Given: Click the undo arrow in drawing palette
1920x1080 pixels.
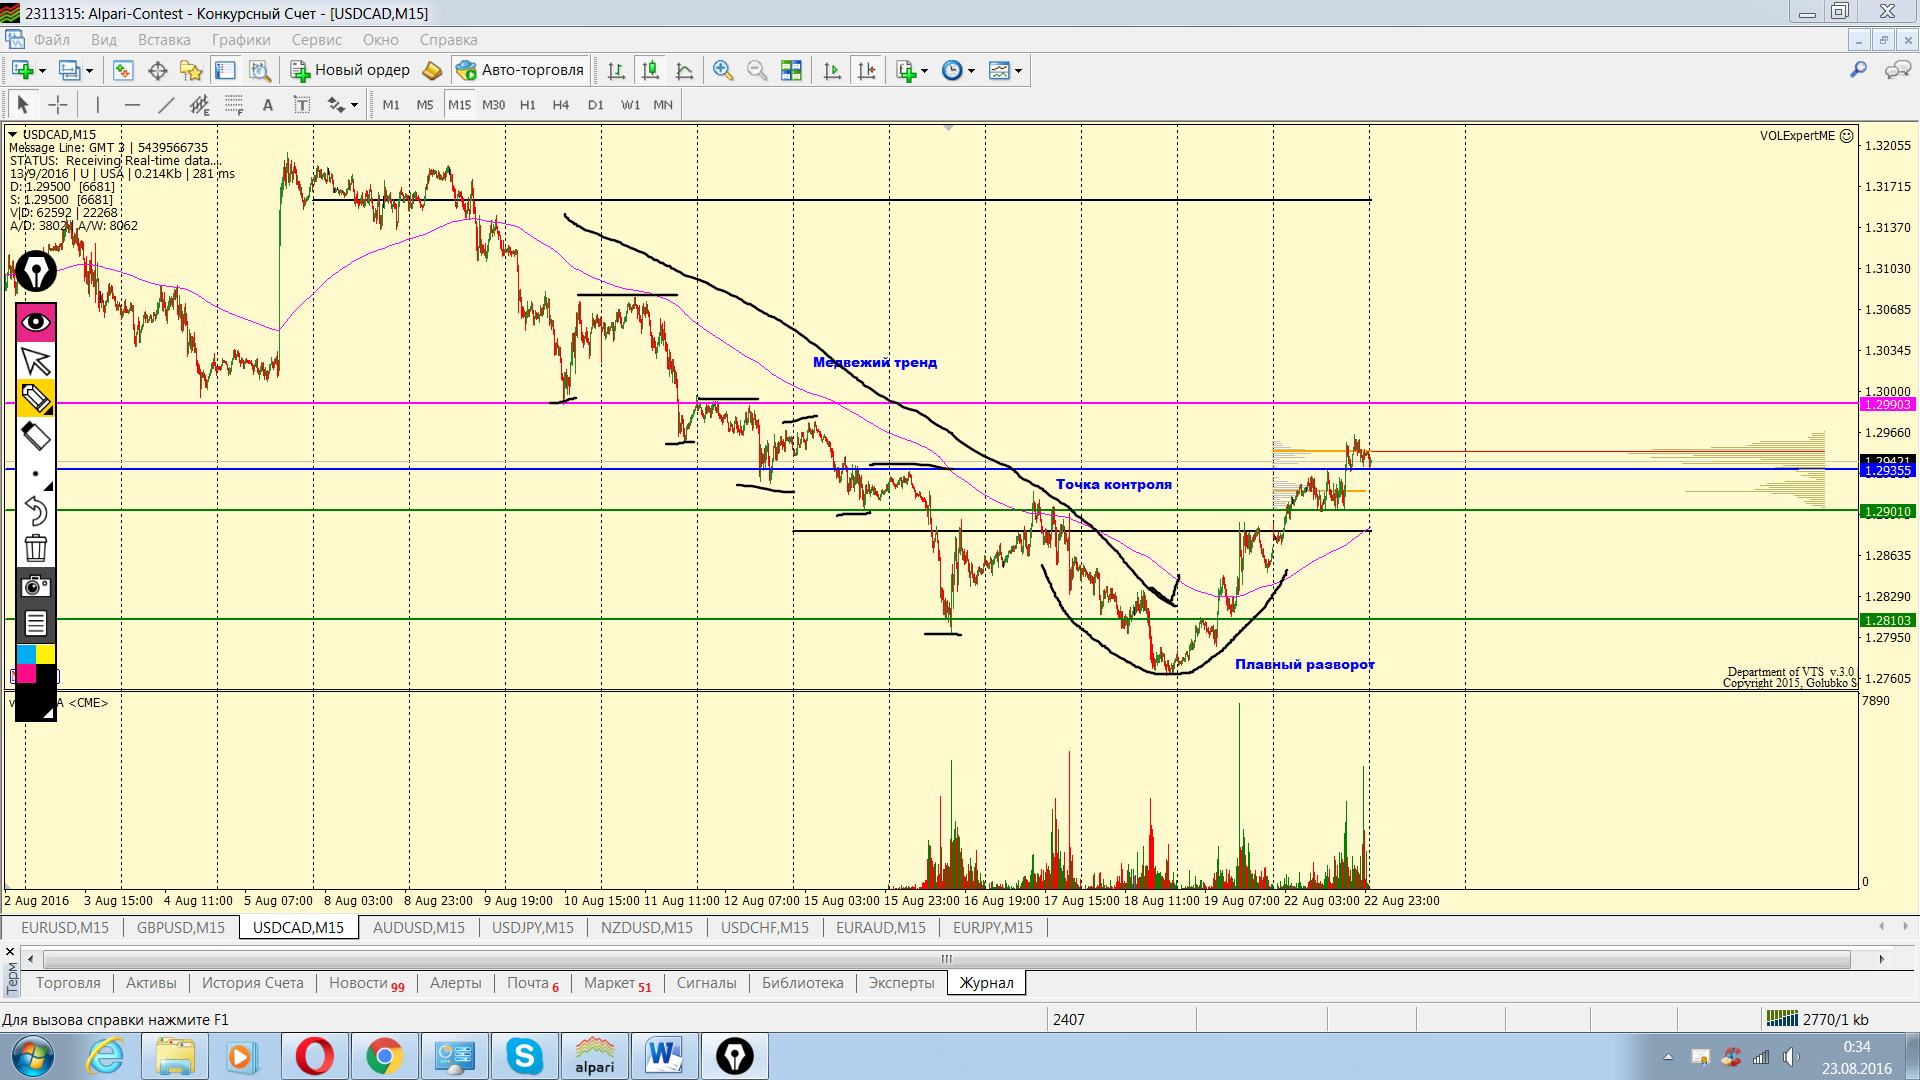Looking at the screenshot, I should coord(36,511).
